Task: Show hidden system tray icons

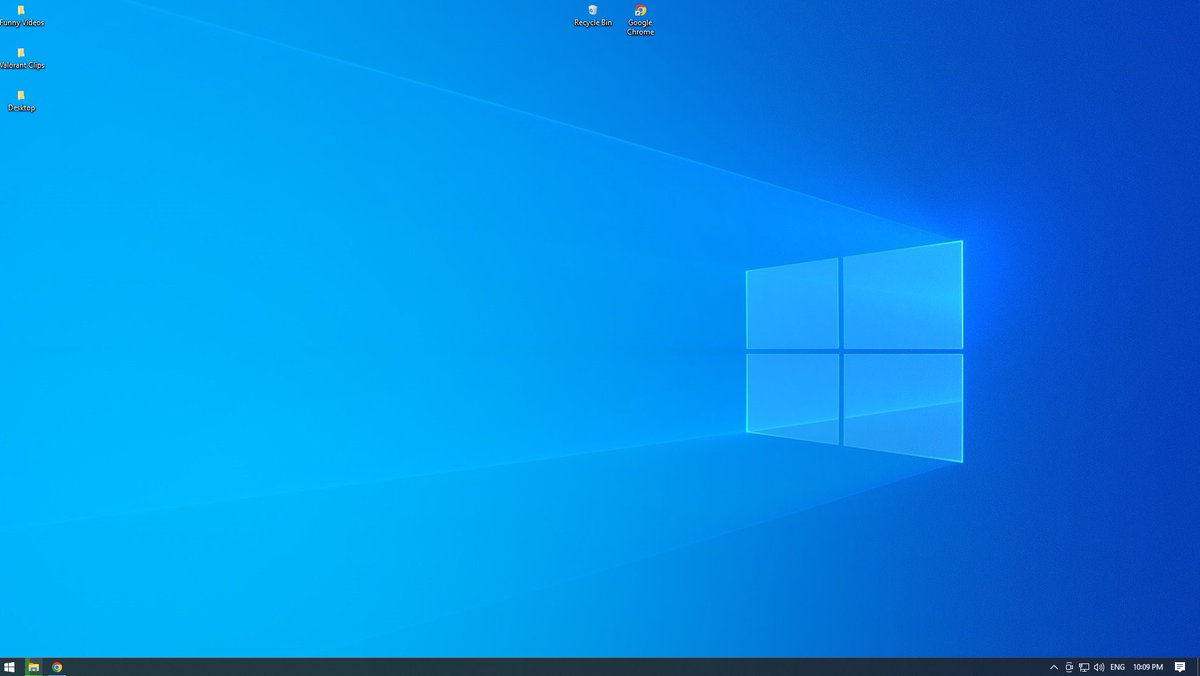Action: pyautogui.click(x=1053, y=667)
